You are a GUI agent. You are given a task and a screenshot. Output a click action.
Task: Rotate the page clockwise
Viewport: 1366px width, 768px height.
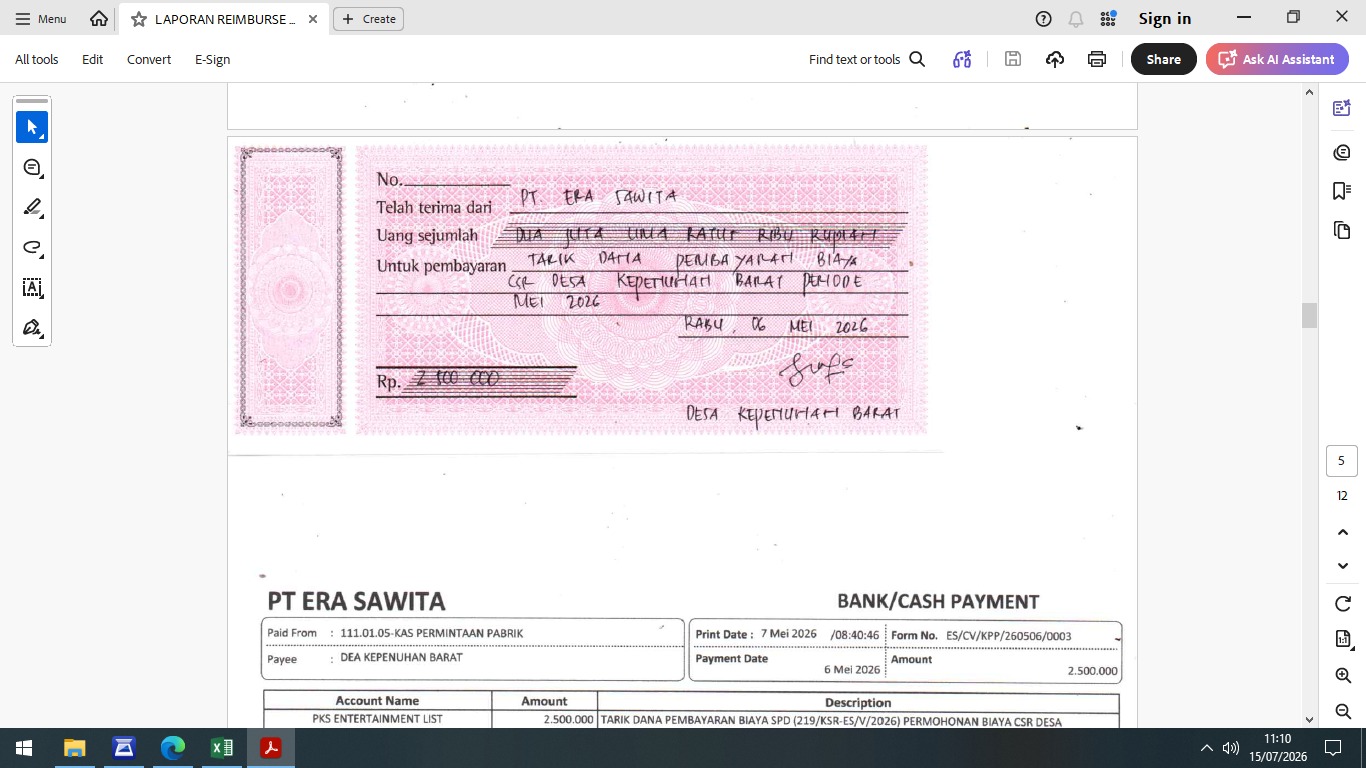coord(1343,604)
